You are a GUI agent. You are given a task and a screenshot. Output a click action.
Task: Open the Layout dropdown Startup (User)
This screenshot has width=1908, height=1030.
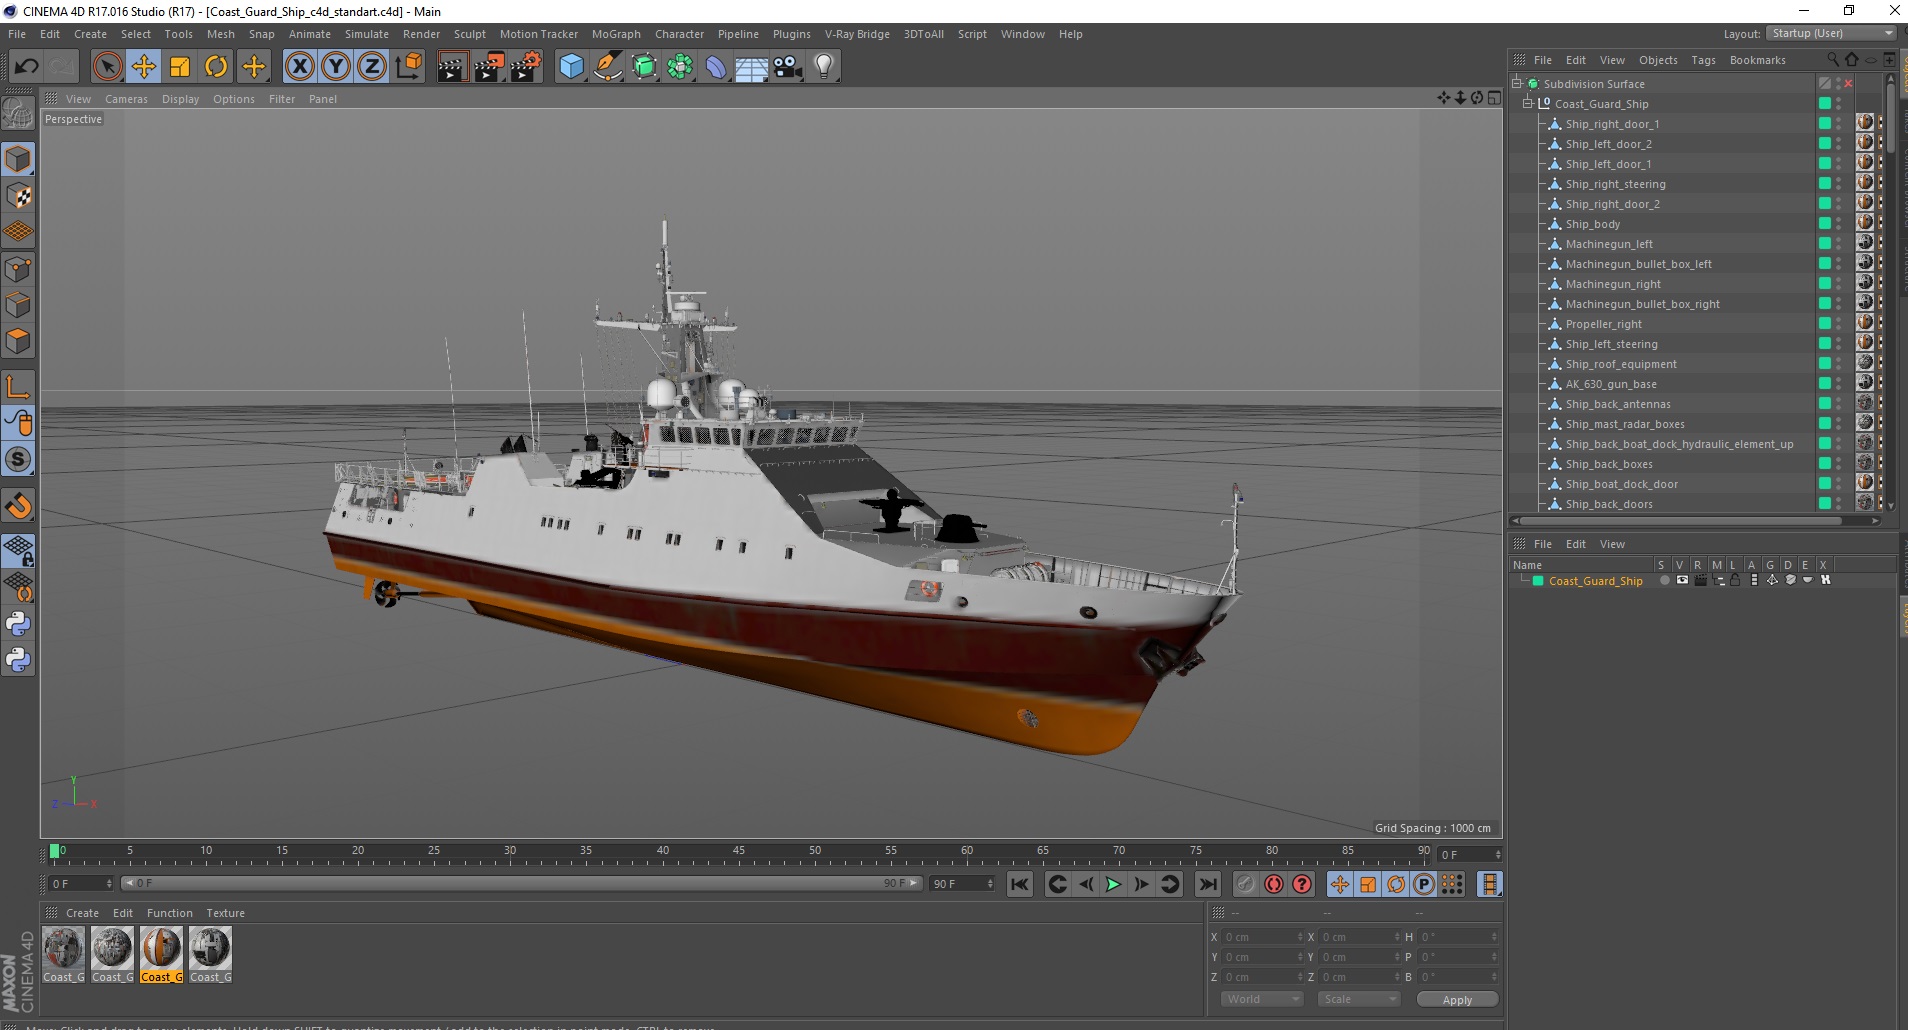pyautogui.click(x=1832, y=33)
